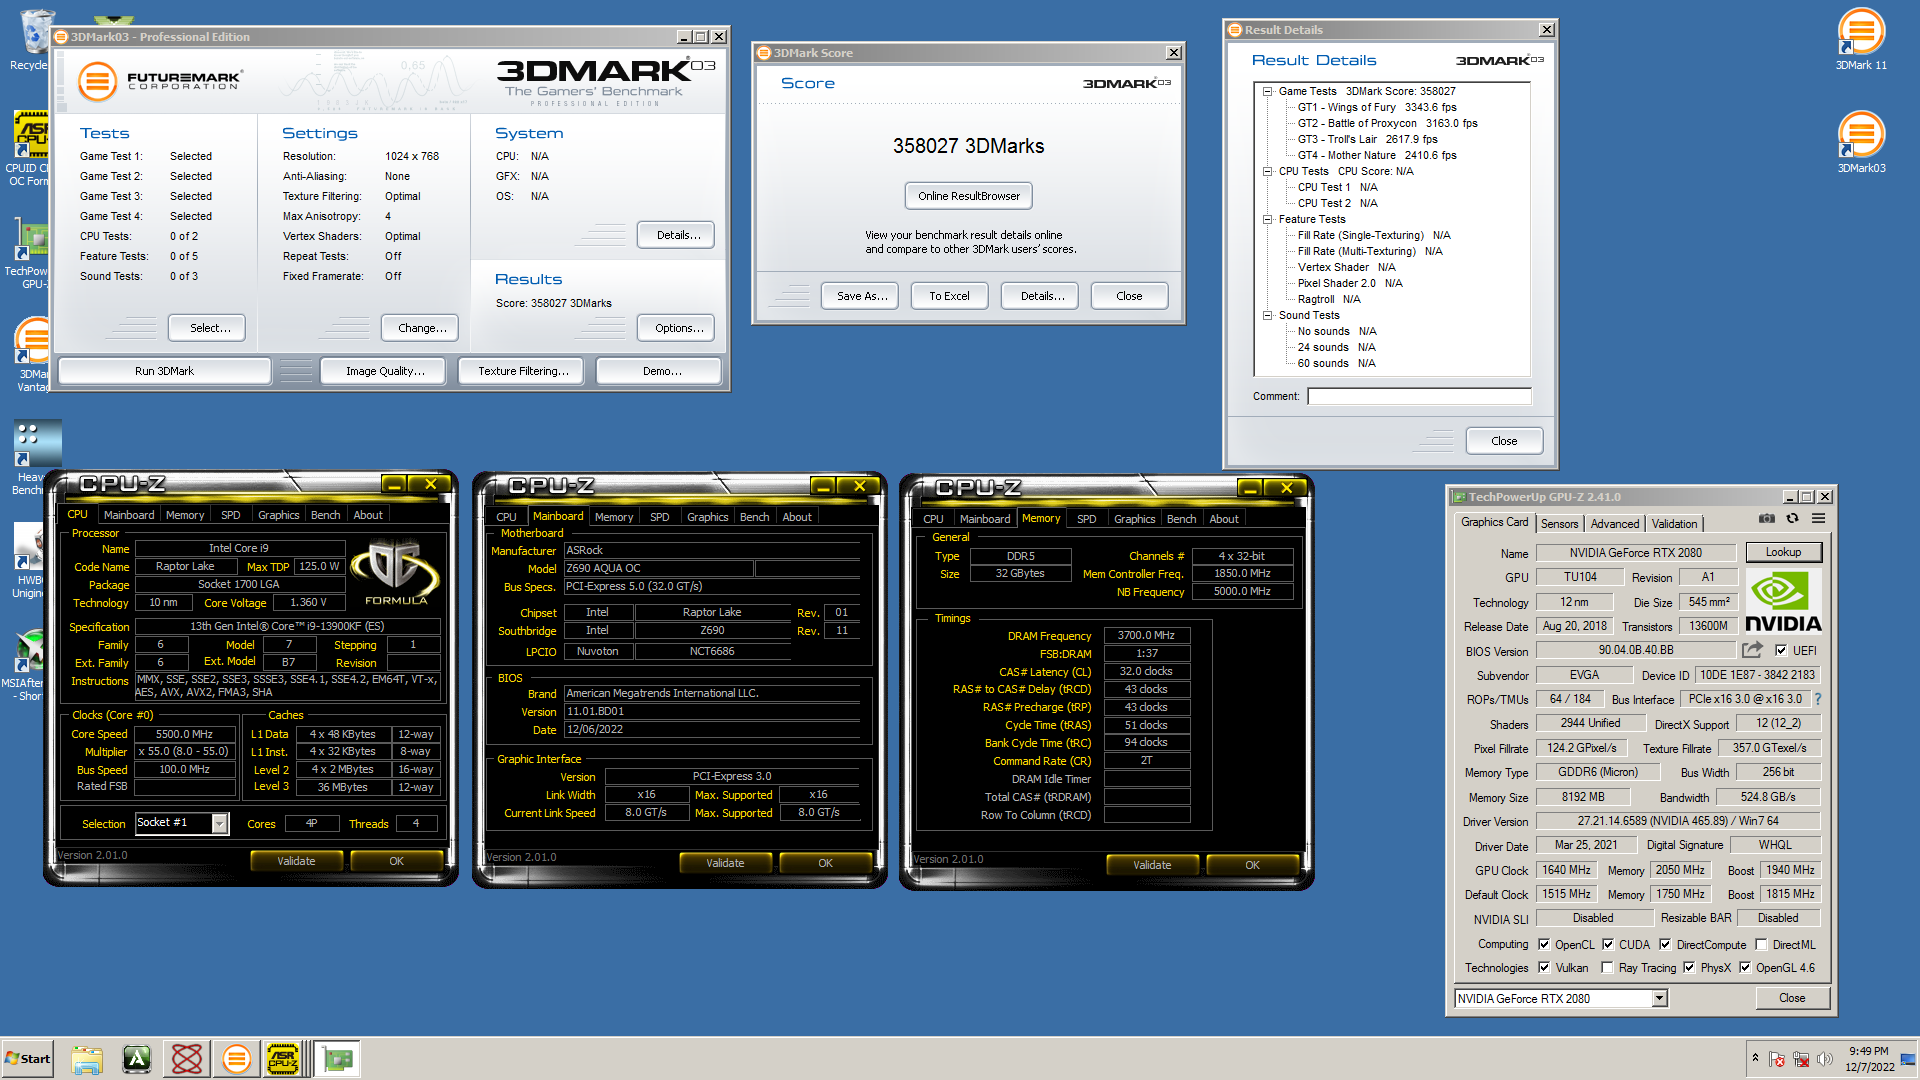Click the 3DMark orange taskbar icon
The width and height of the screenshot is (1920, 1080).
pyautogui.click(x=237, y=1059)
